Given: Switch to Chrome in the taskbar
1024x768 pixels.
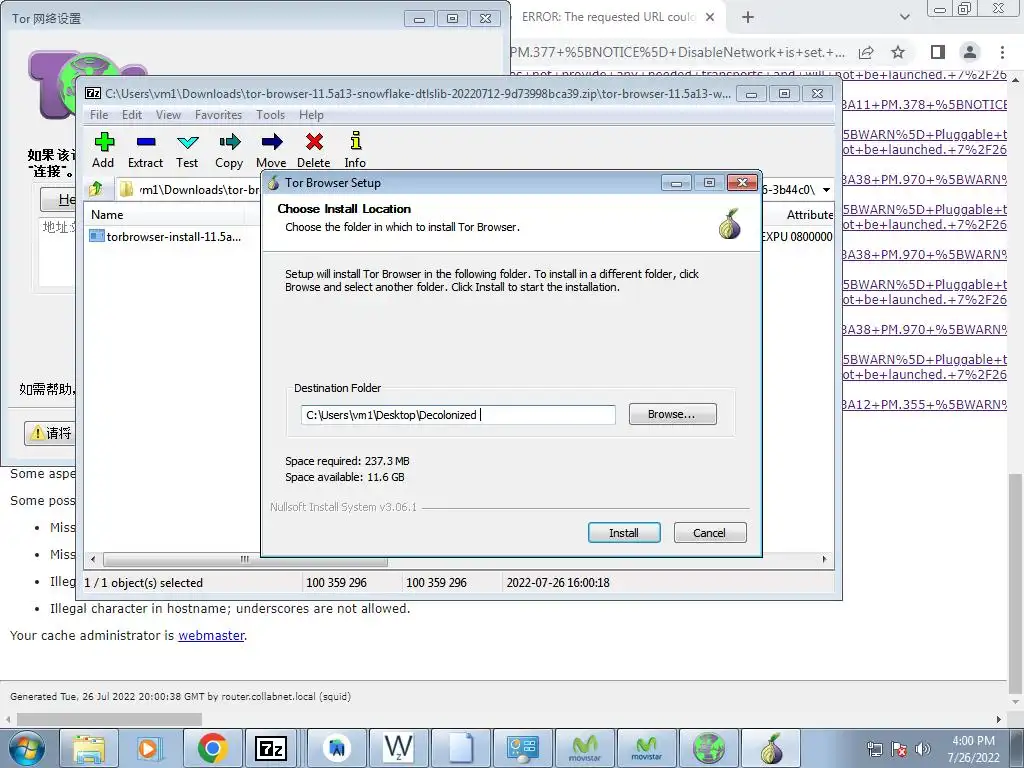Looking at the screenshot, I should click(x=212, y=748).
